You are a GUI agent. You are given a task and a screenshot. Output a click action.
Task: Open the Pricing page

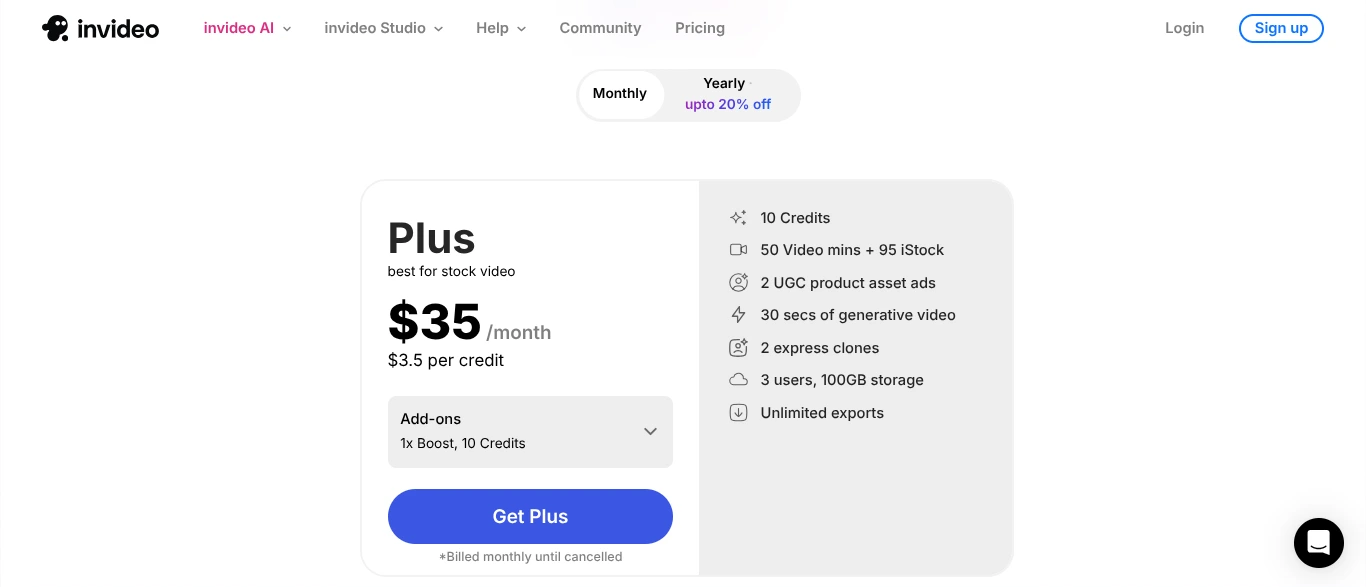700,28
